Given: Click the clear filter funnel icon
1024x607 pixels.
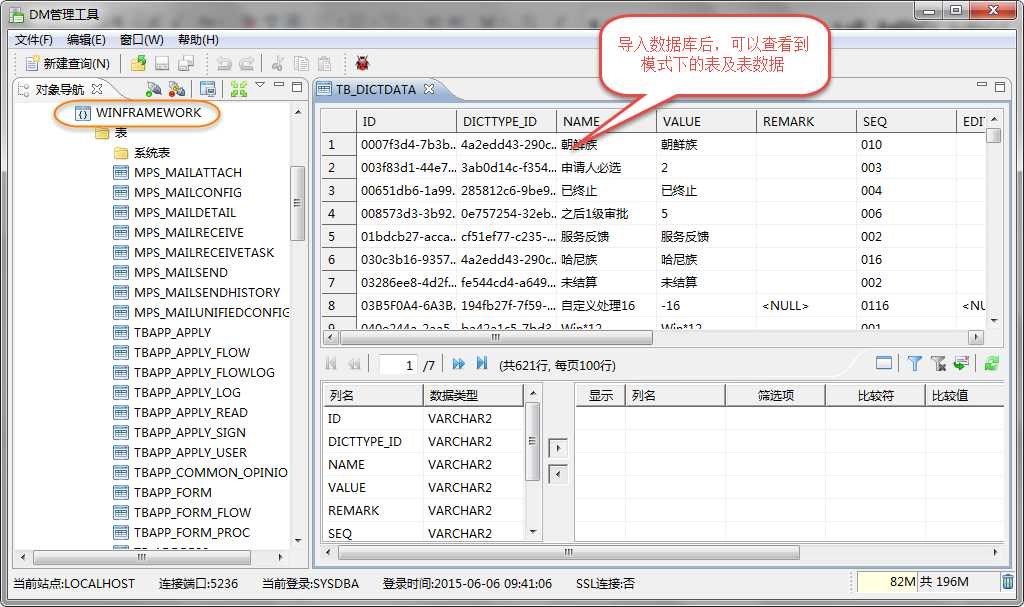Looking at the screenshot, I should tap(938, 364).
